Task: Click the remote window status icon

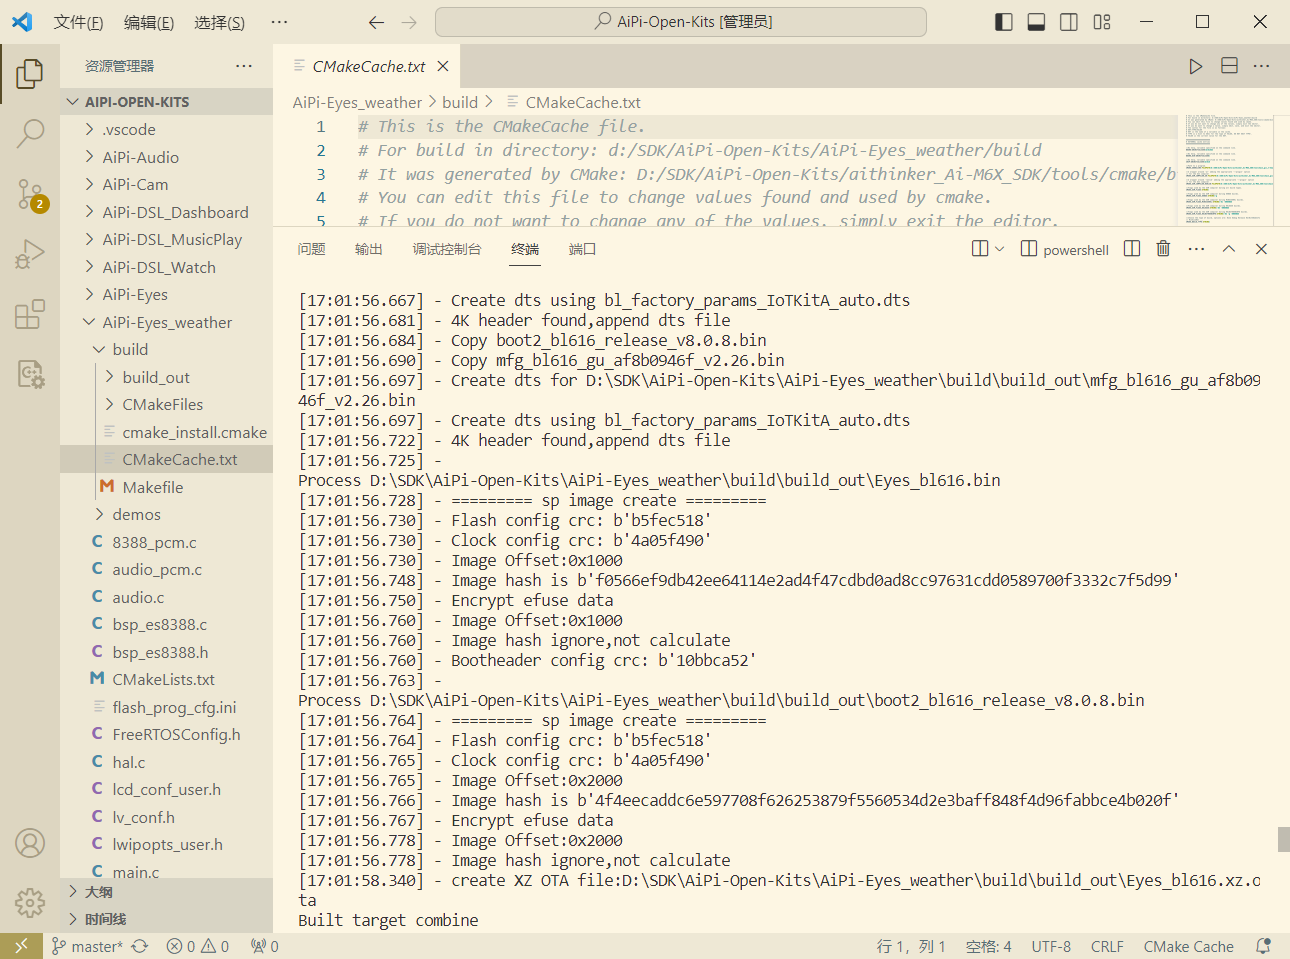Action: tap(21, 946)
